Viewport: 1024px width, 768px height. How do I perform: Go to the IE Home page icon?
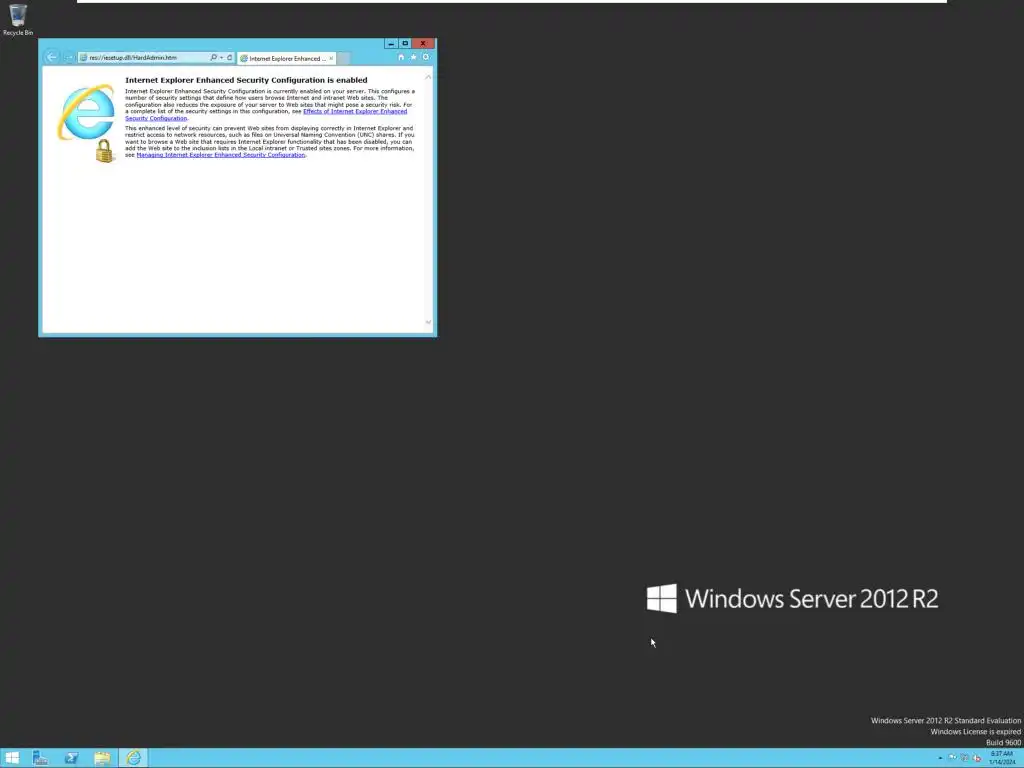click(401, 57)
